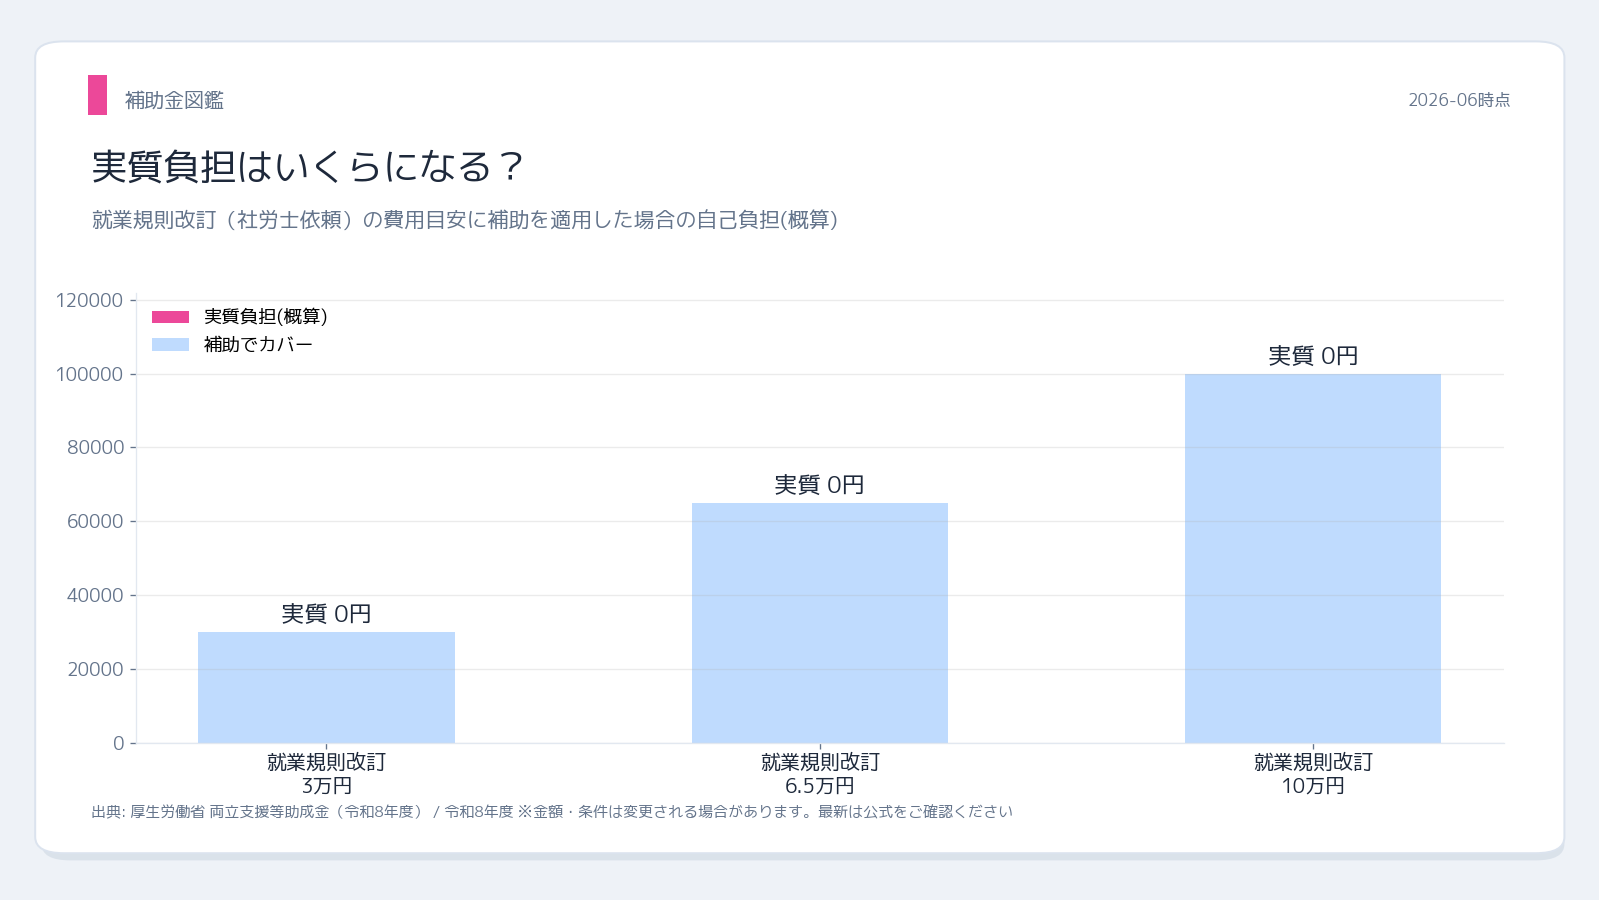Click the 実質 0円 label above the 10万円 bar
1599x900 pixels.
pos(1313,356)
